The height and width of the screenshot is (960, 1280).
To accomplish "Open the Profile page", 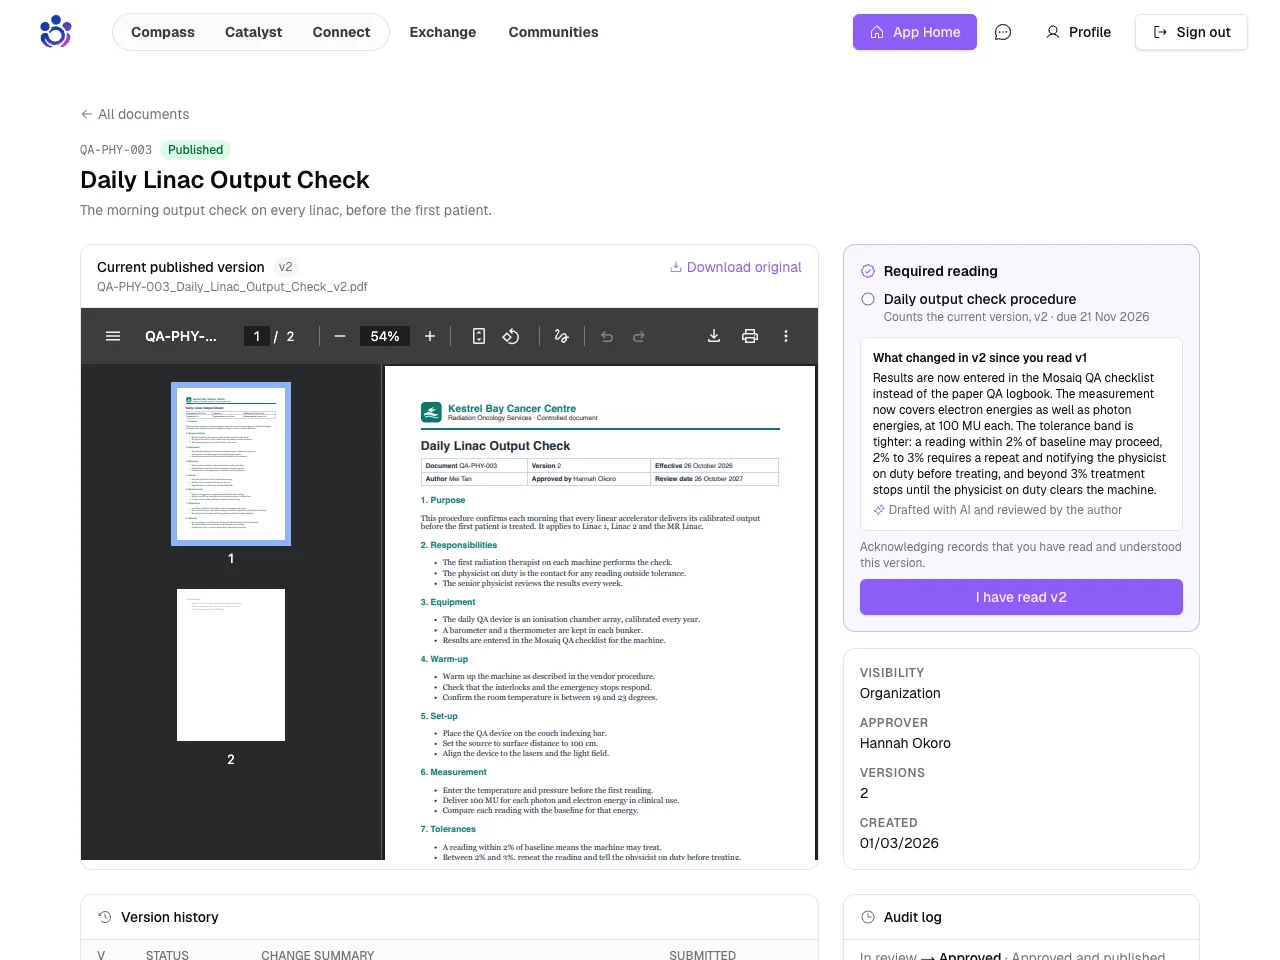I will click(1078, 32).
